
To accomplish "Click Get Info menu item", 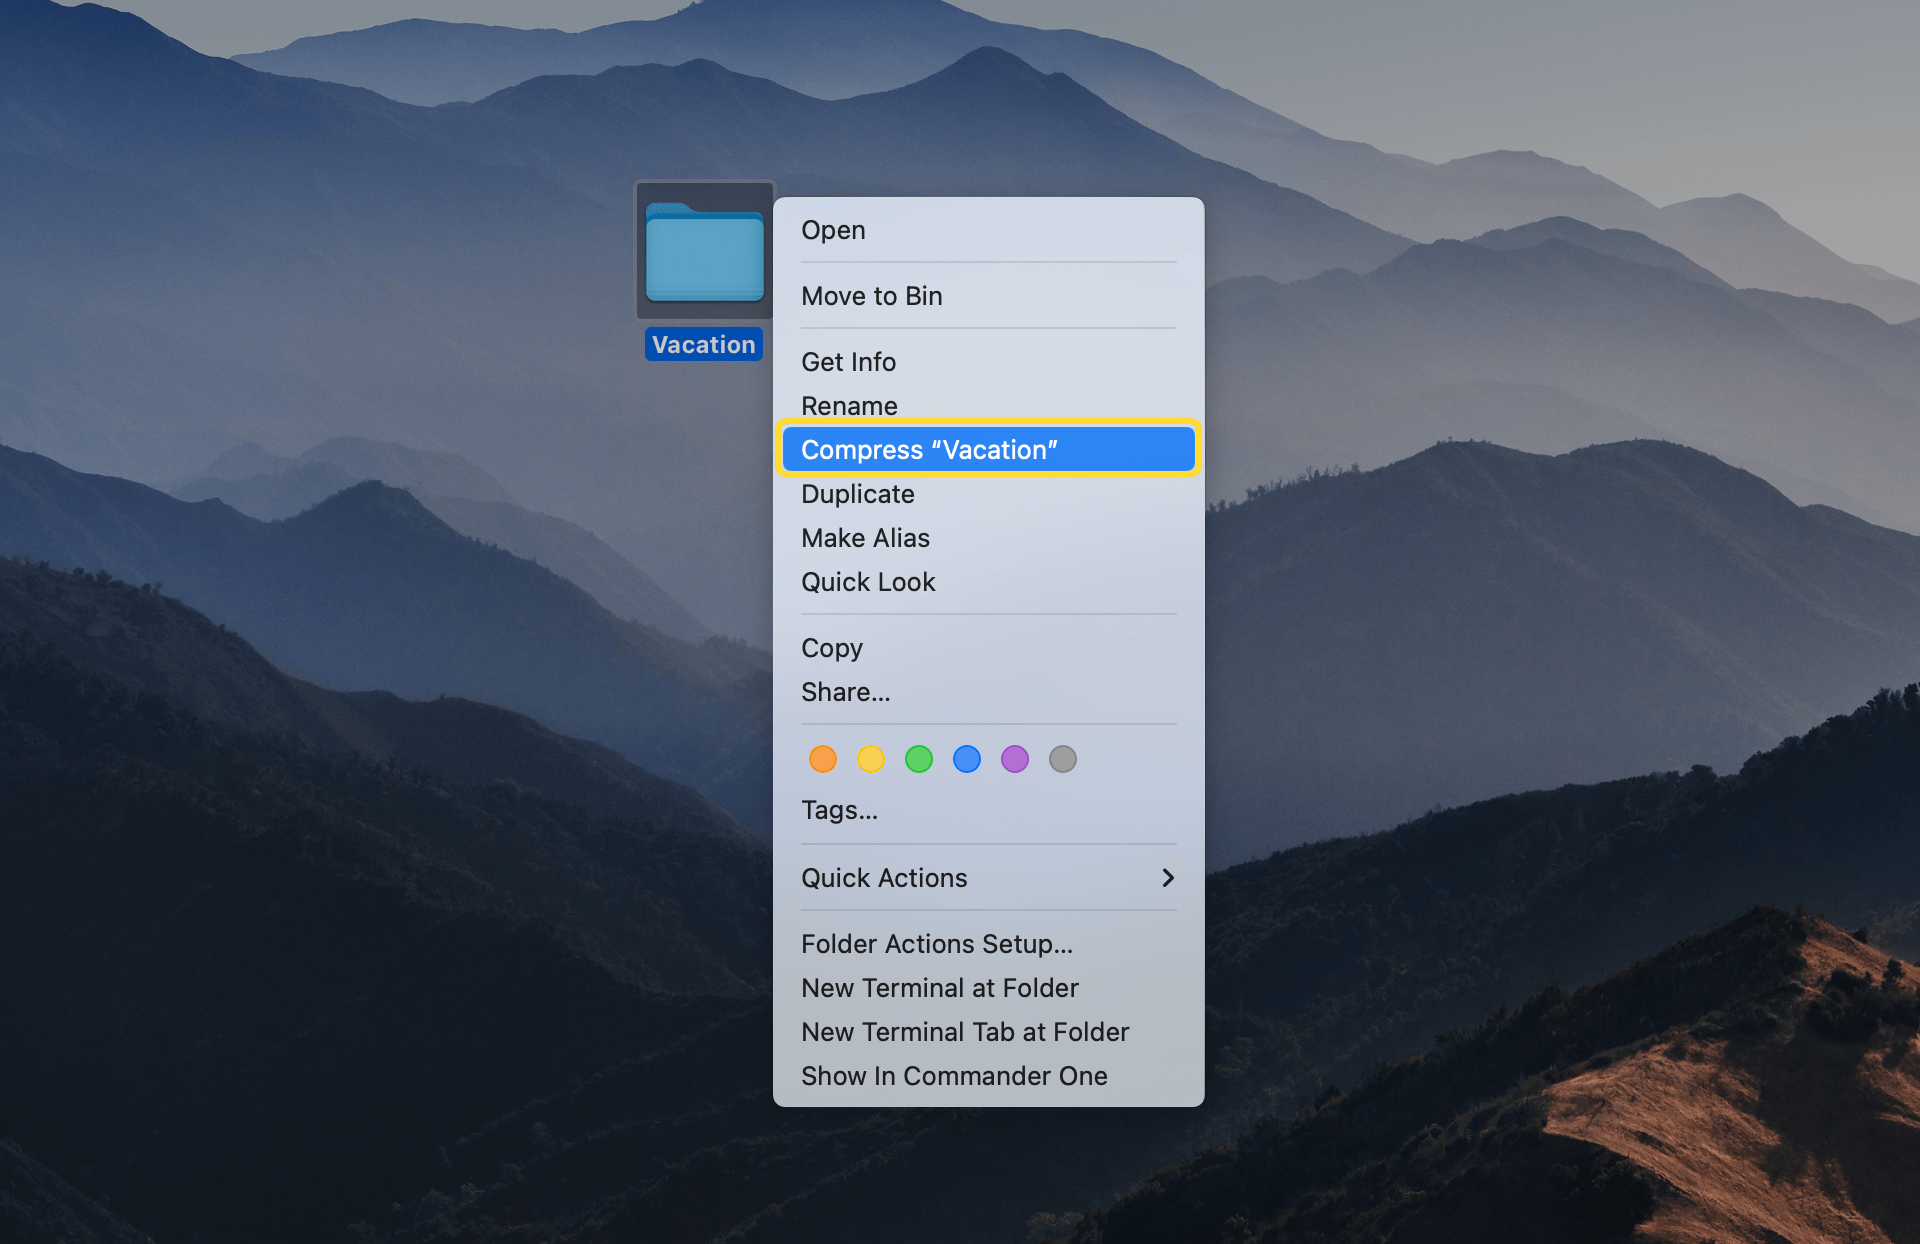I will click(849, 361).
